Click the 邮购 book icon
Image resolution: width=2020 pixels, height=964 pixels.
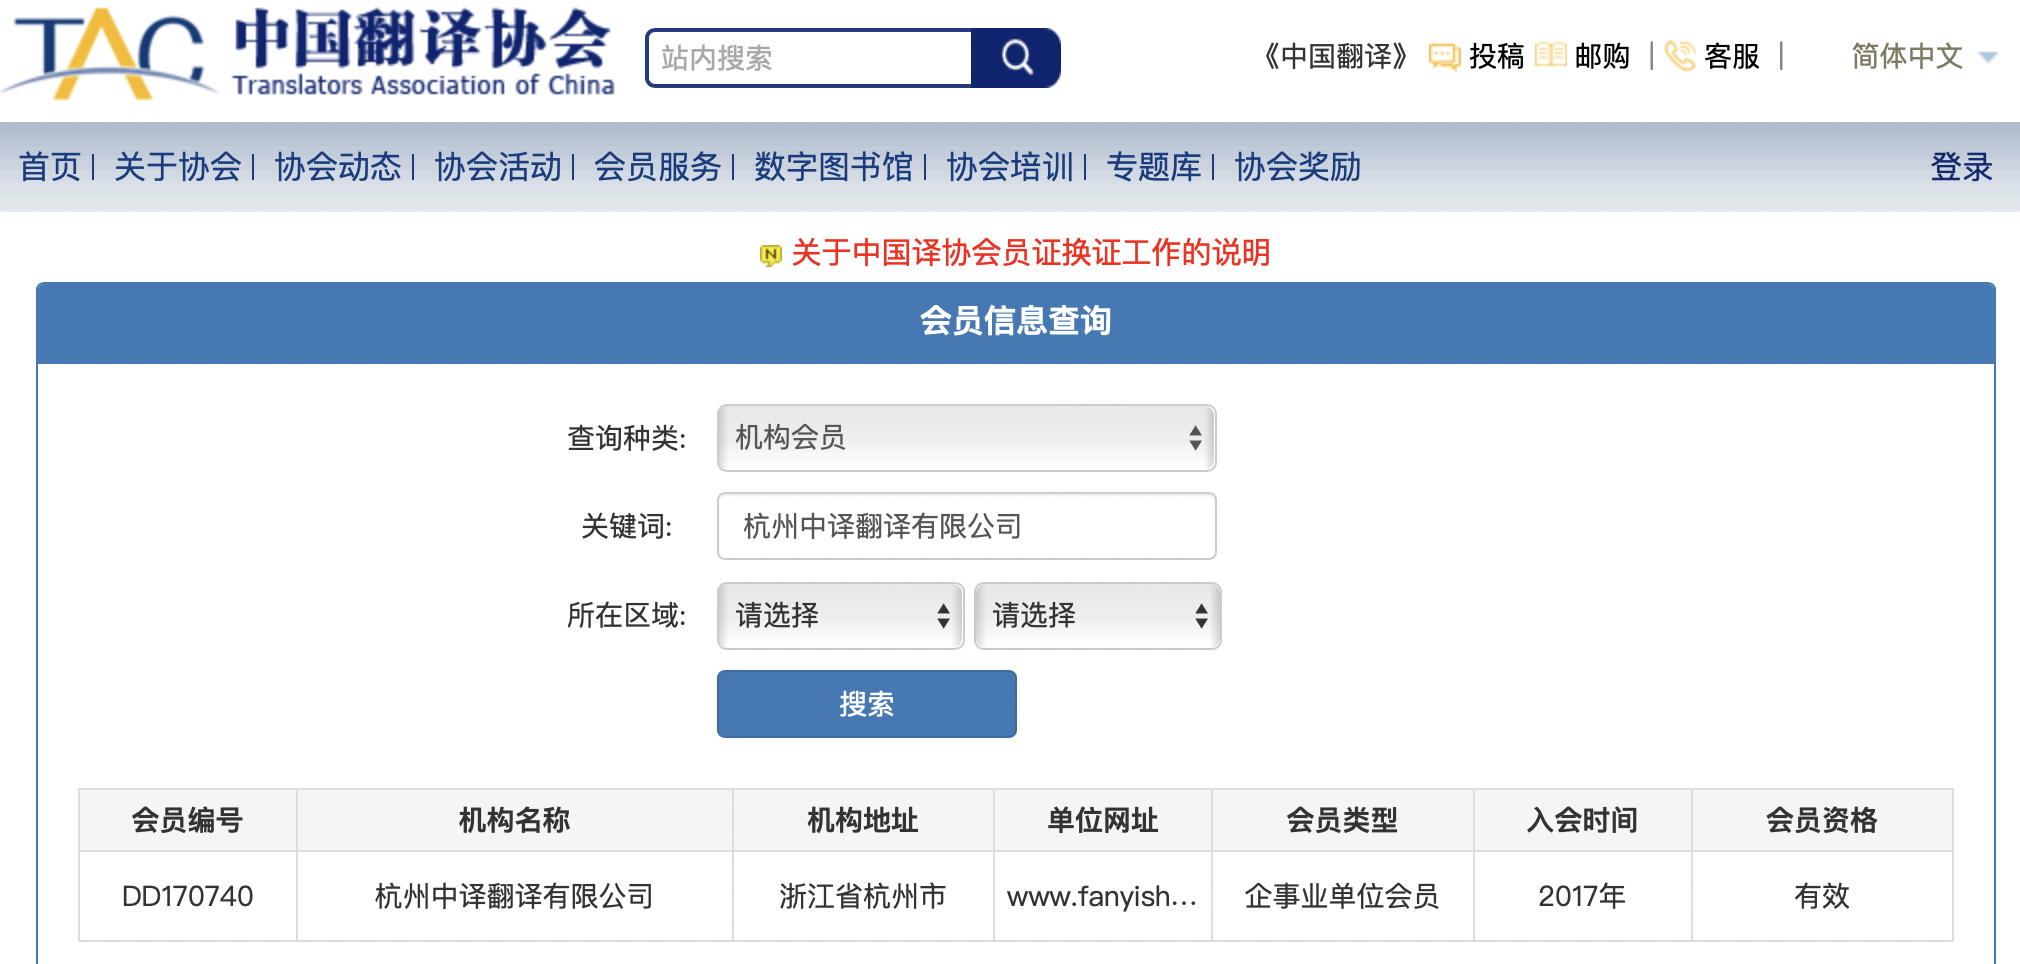pyautogui.click(x=1550, y=55)
